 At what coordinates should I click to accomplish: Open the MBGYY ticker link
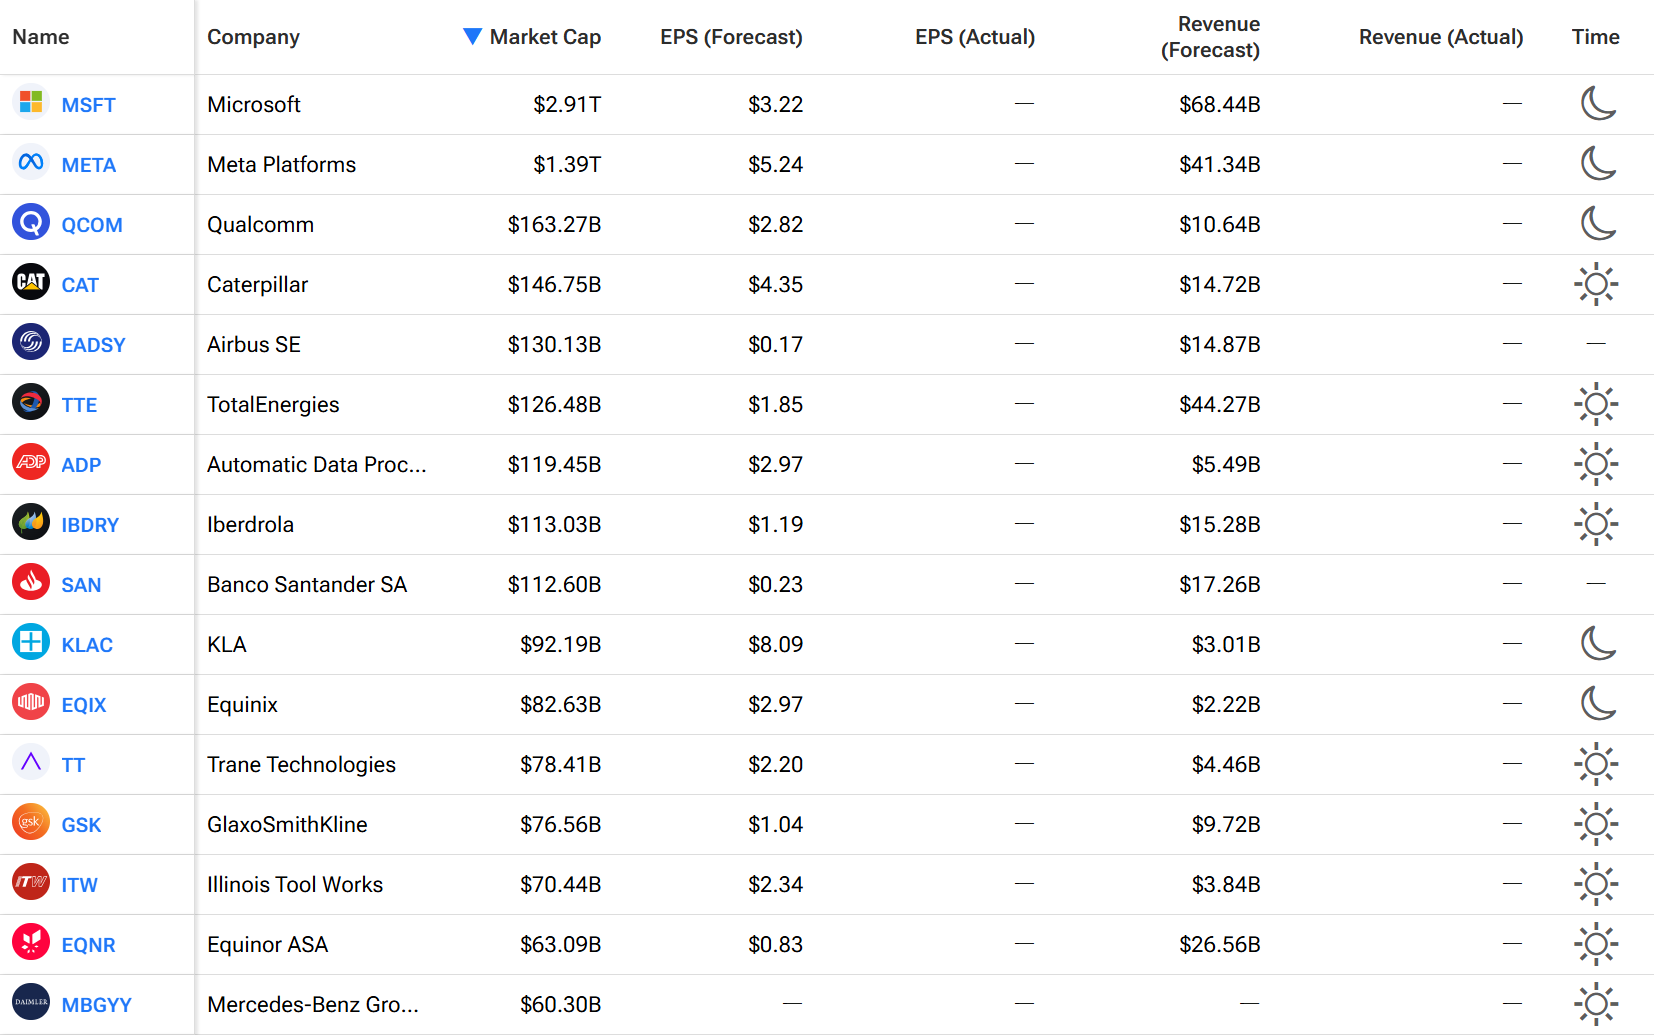pos(97,1005)
